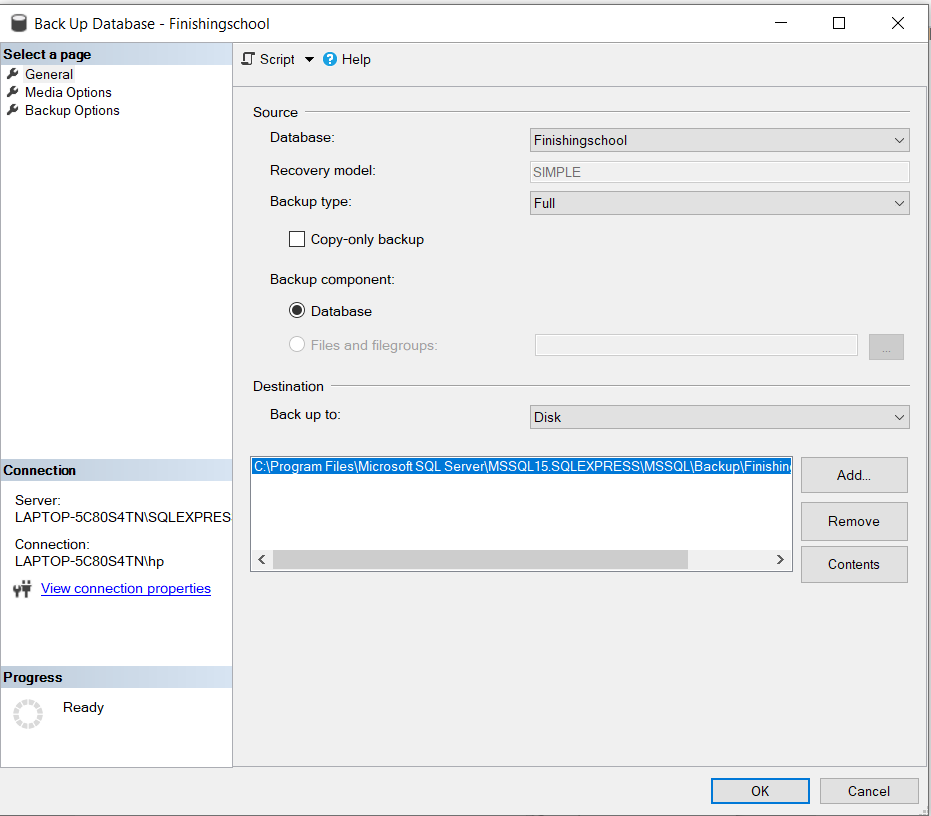Click the Add... button
Screen dimensions: 931x816
pos(854,475)
